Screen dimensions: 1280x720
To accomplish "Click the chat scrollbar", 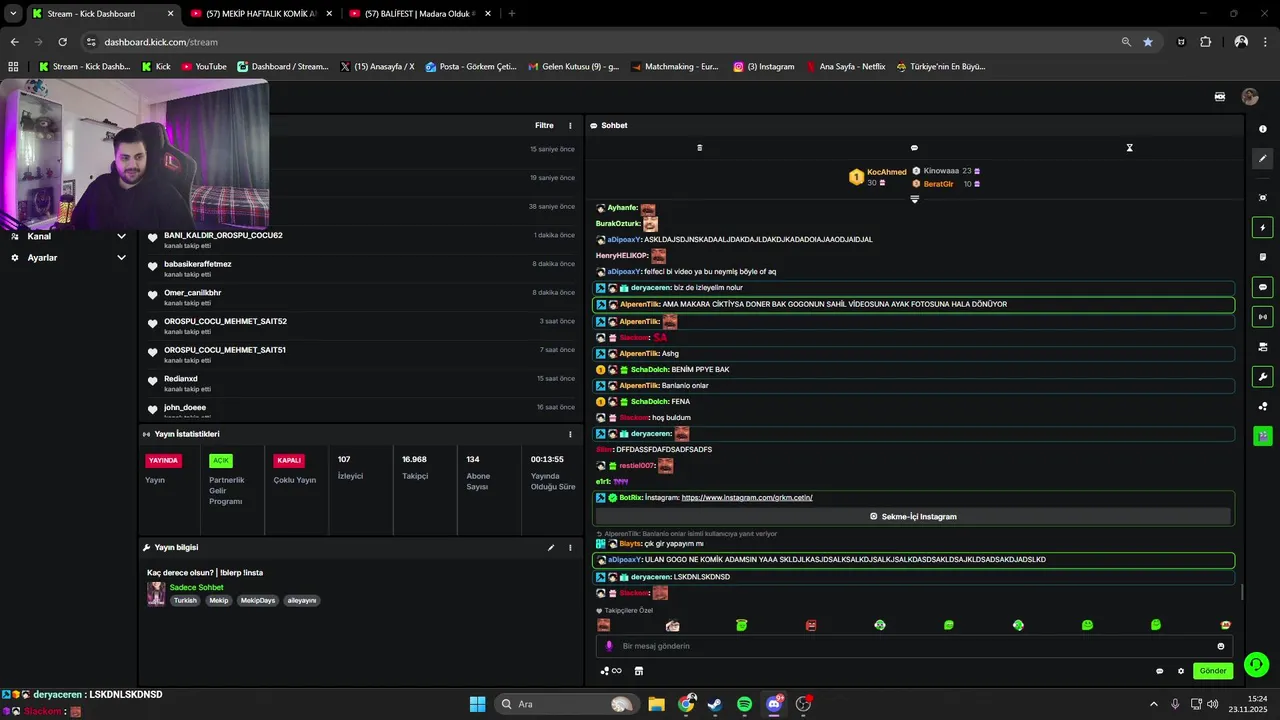I will pyautogui.click(x=1242, y=592).
